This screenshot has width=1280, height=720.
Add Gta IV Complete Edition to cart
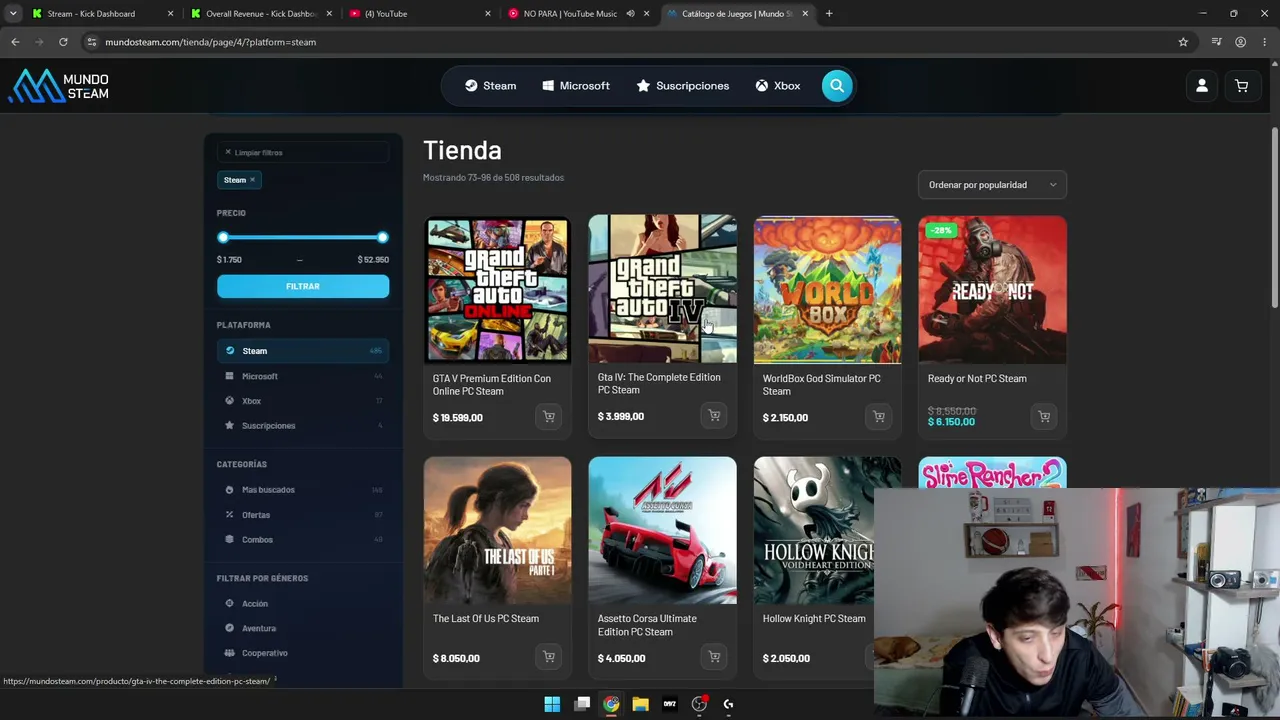click(x=714, y=416)
